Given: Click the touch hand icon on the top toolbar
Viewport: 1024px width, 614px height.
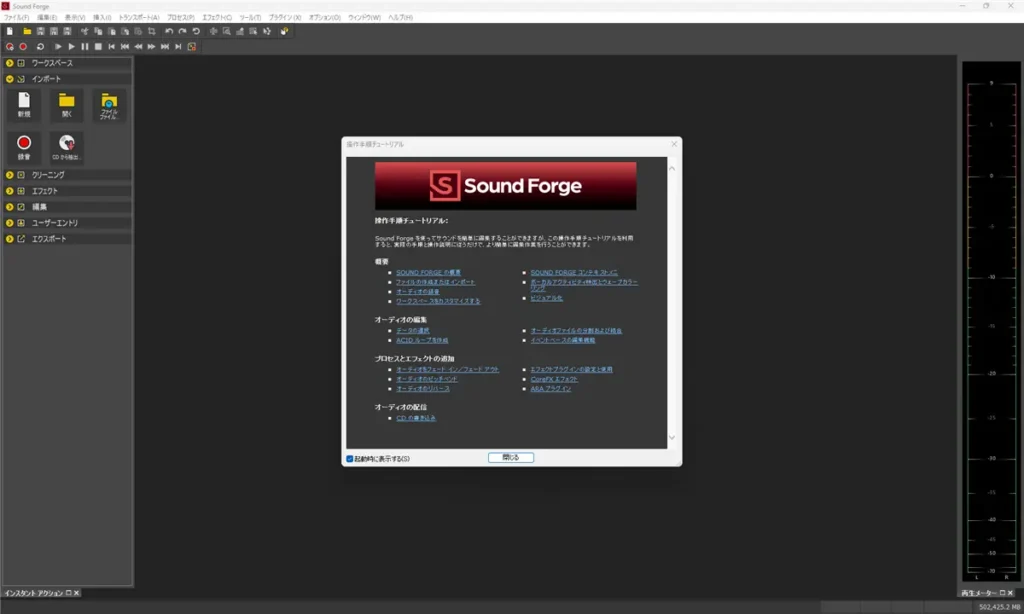Looking at the screenshot, I should tap(285, 31).
